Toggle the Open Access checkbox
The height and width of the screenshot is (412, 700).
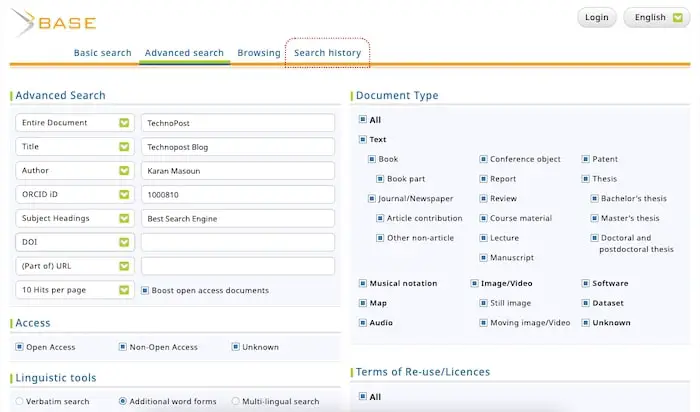(x=19, y=346)
